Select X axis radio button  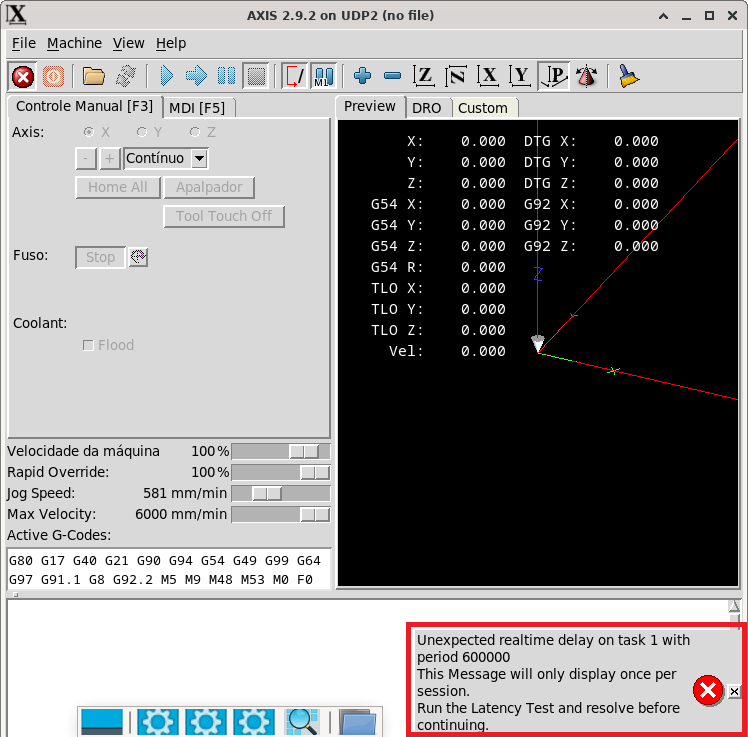[x=88, y=132]
